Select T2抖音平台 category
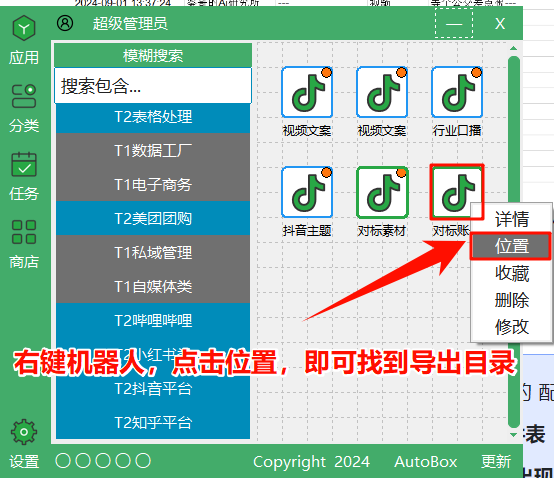The image size is (554, 478). (153, 389)
